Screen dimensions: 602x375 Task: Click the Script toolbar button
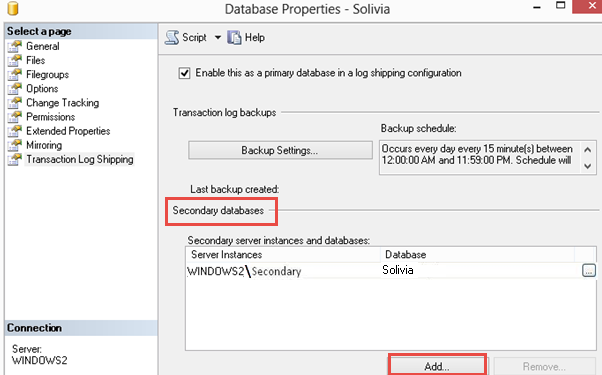(x=186, y=38)
